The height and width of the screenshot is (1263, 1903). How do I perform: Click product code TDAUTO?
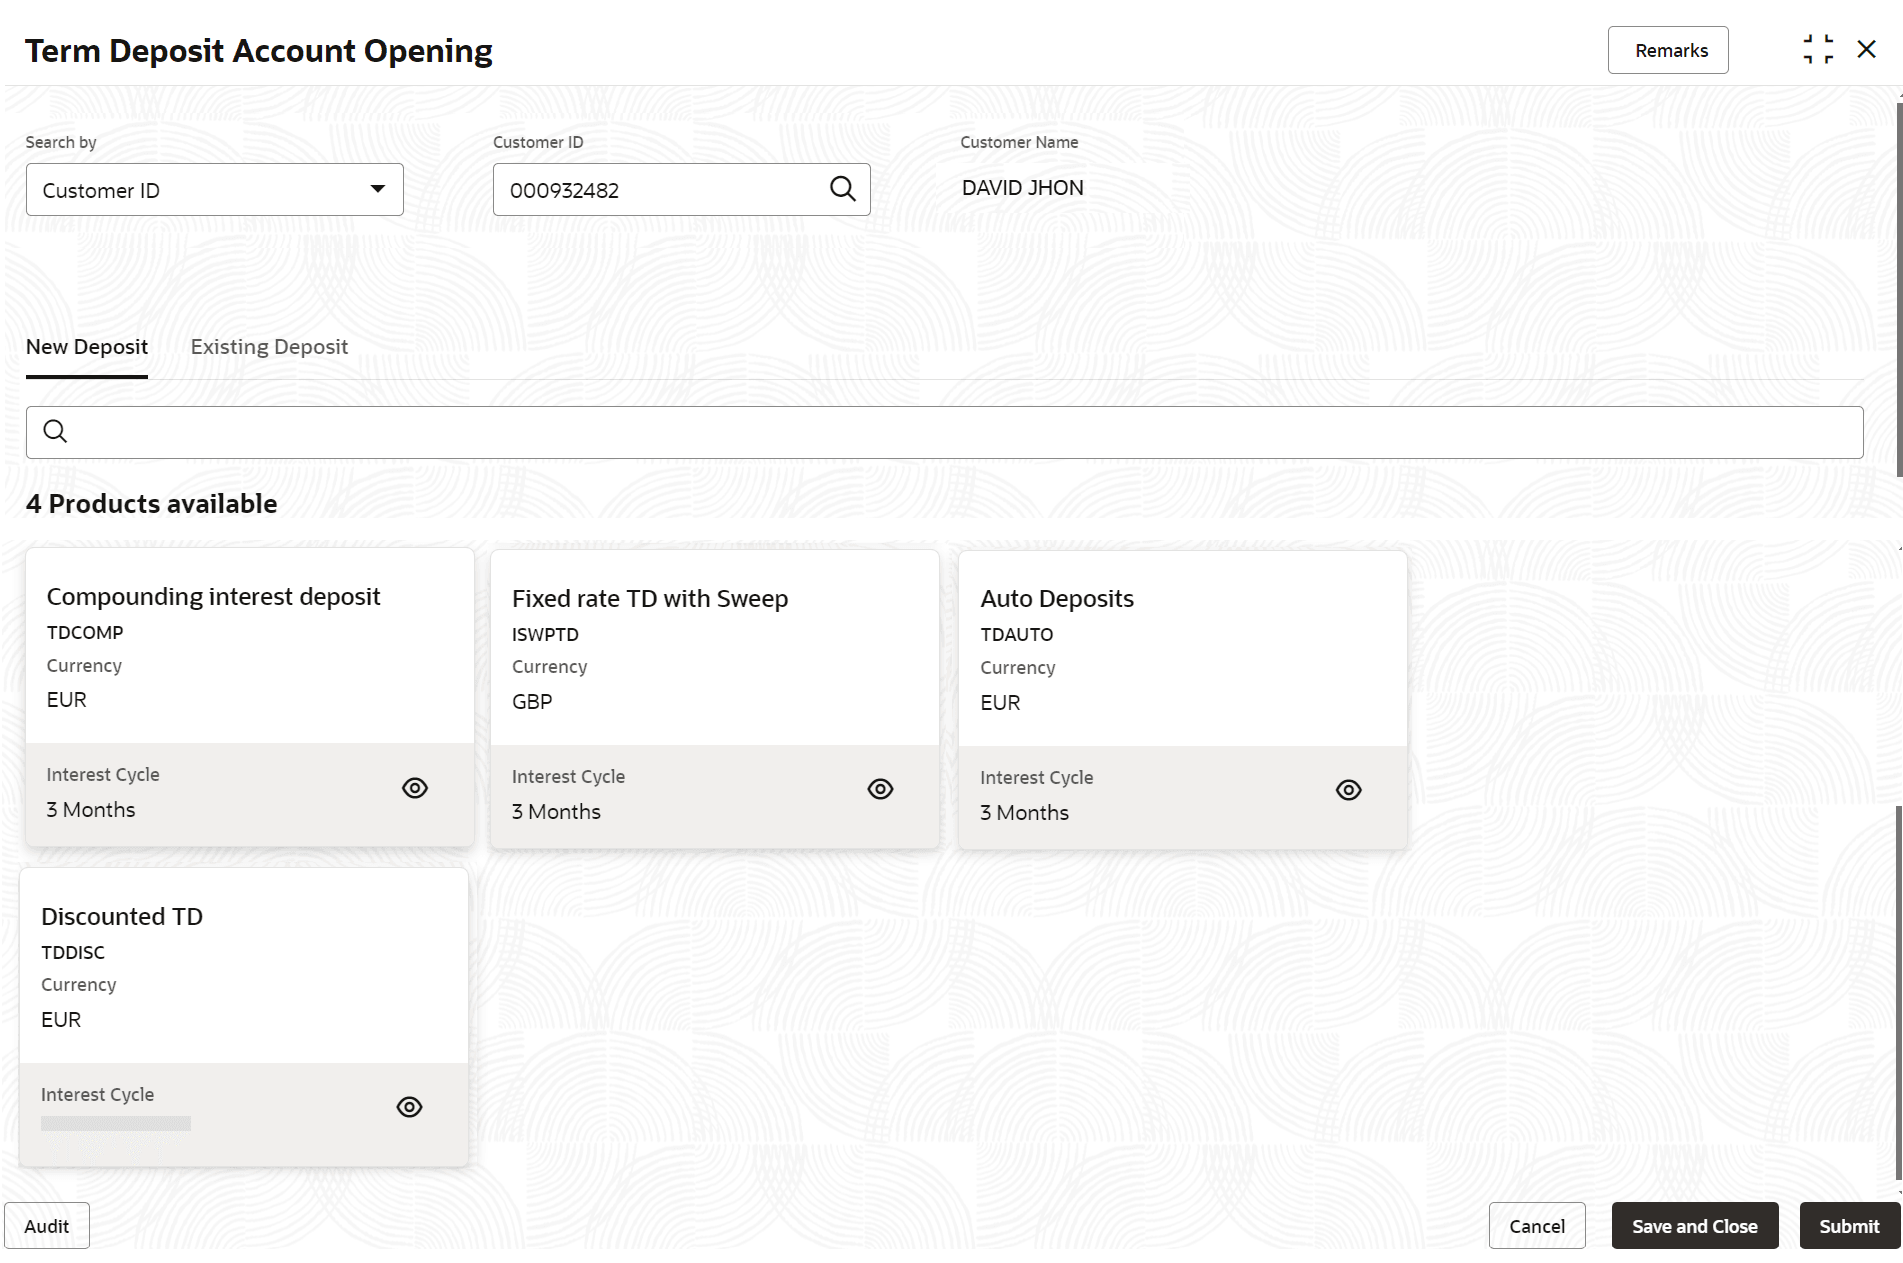click(1016, 635)
